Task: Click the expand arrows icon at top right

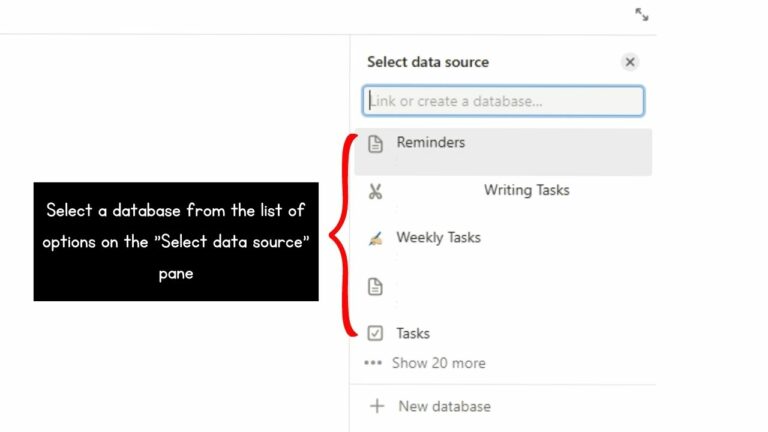Action: (x=642, y=14)
